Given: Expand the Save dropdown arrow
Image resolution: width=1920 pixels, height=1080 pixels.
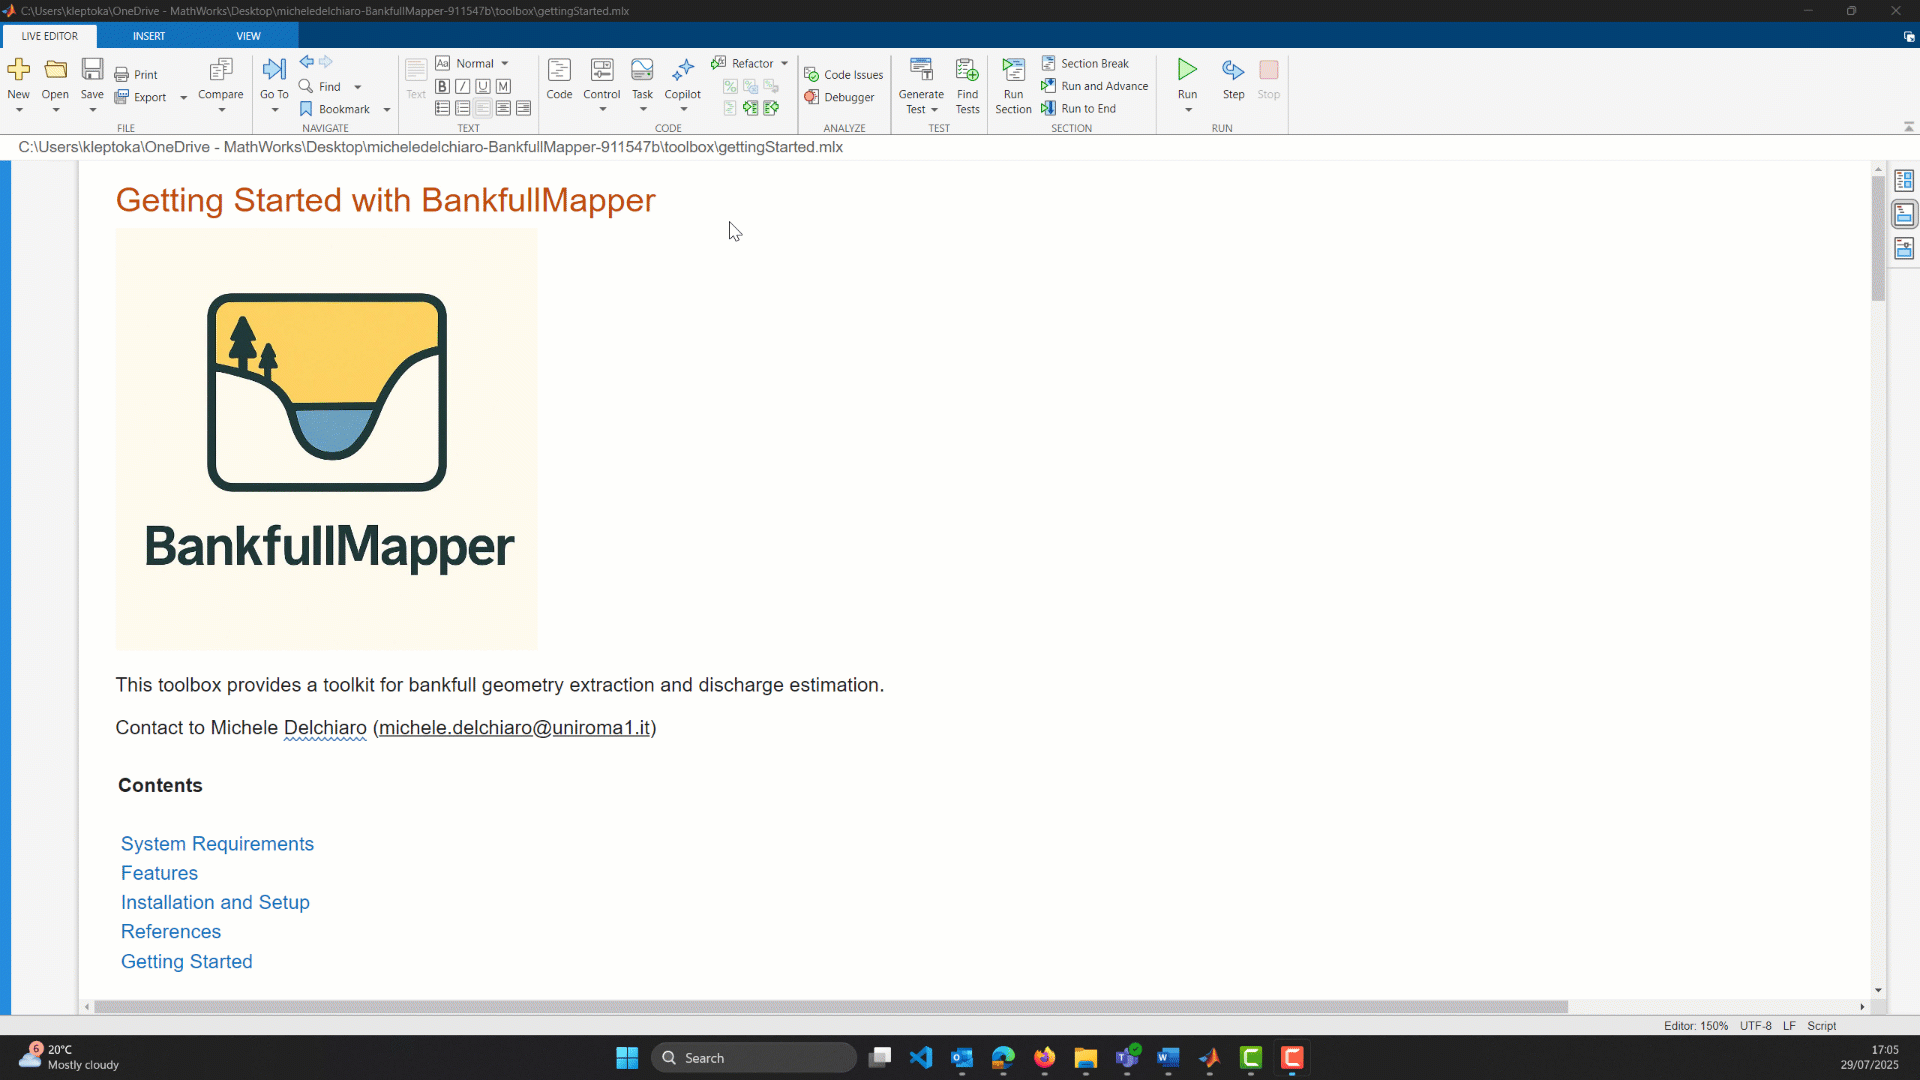Looking at the screenshot, I should tap(92, 110).
